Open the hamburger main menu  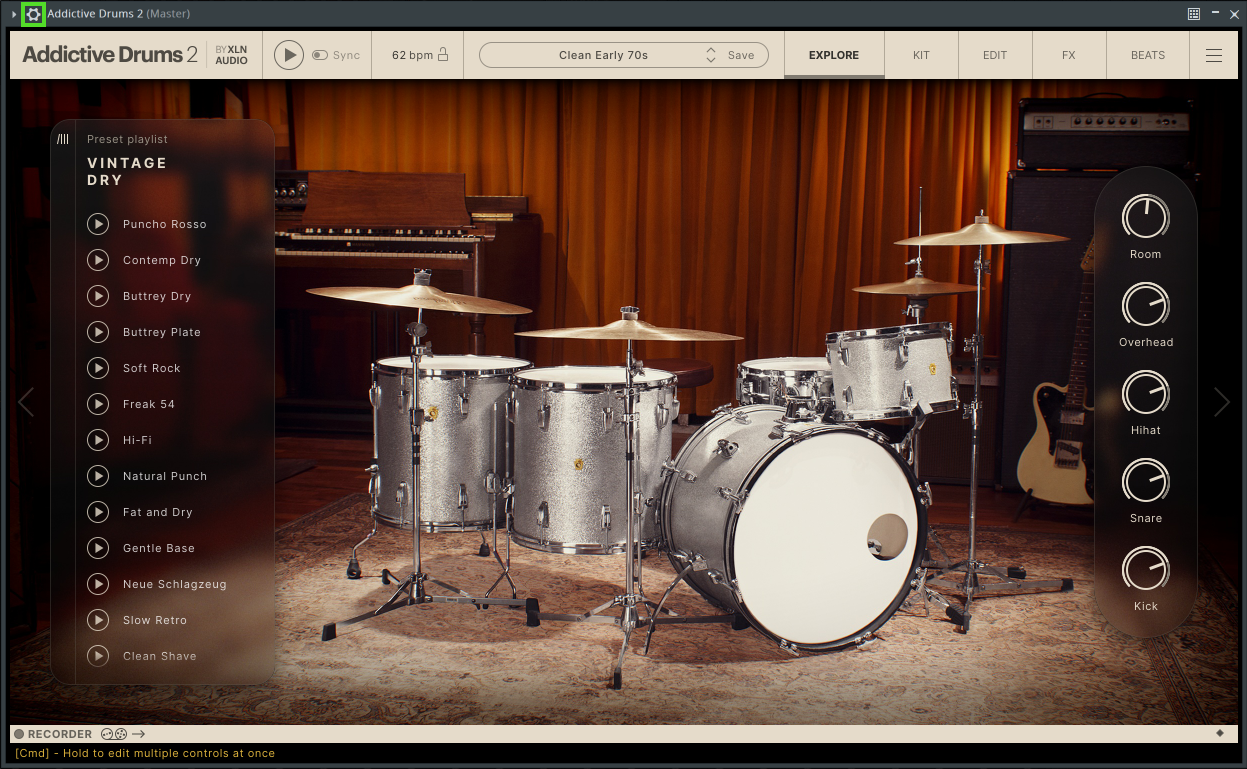tap(1214, 56)
